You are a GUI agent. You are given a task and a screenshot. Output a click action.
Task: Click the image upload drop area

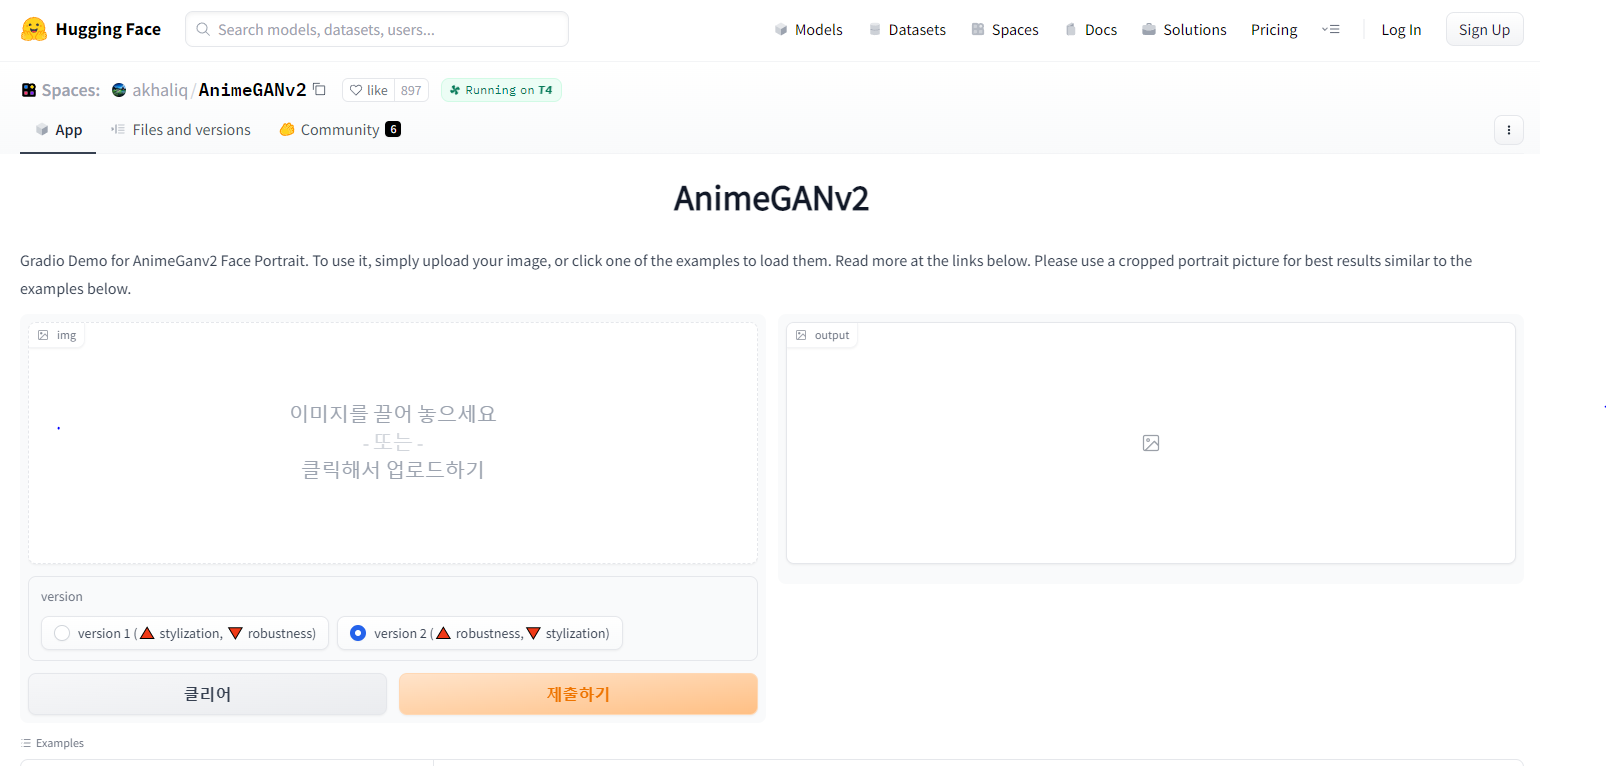click(393, 443)
